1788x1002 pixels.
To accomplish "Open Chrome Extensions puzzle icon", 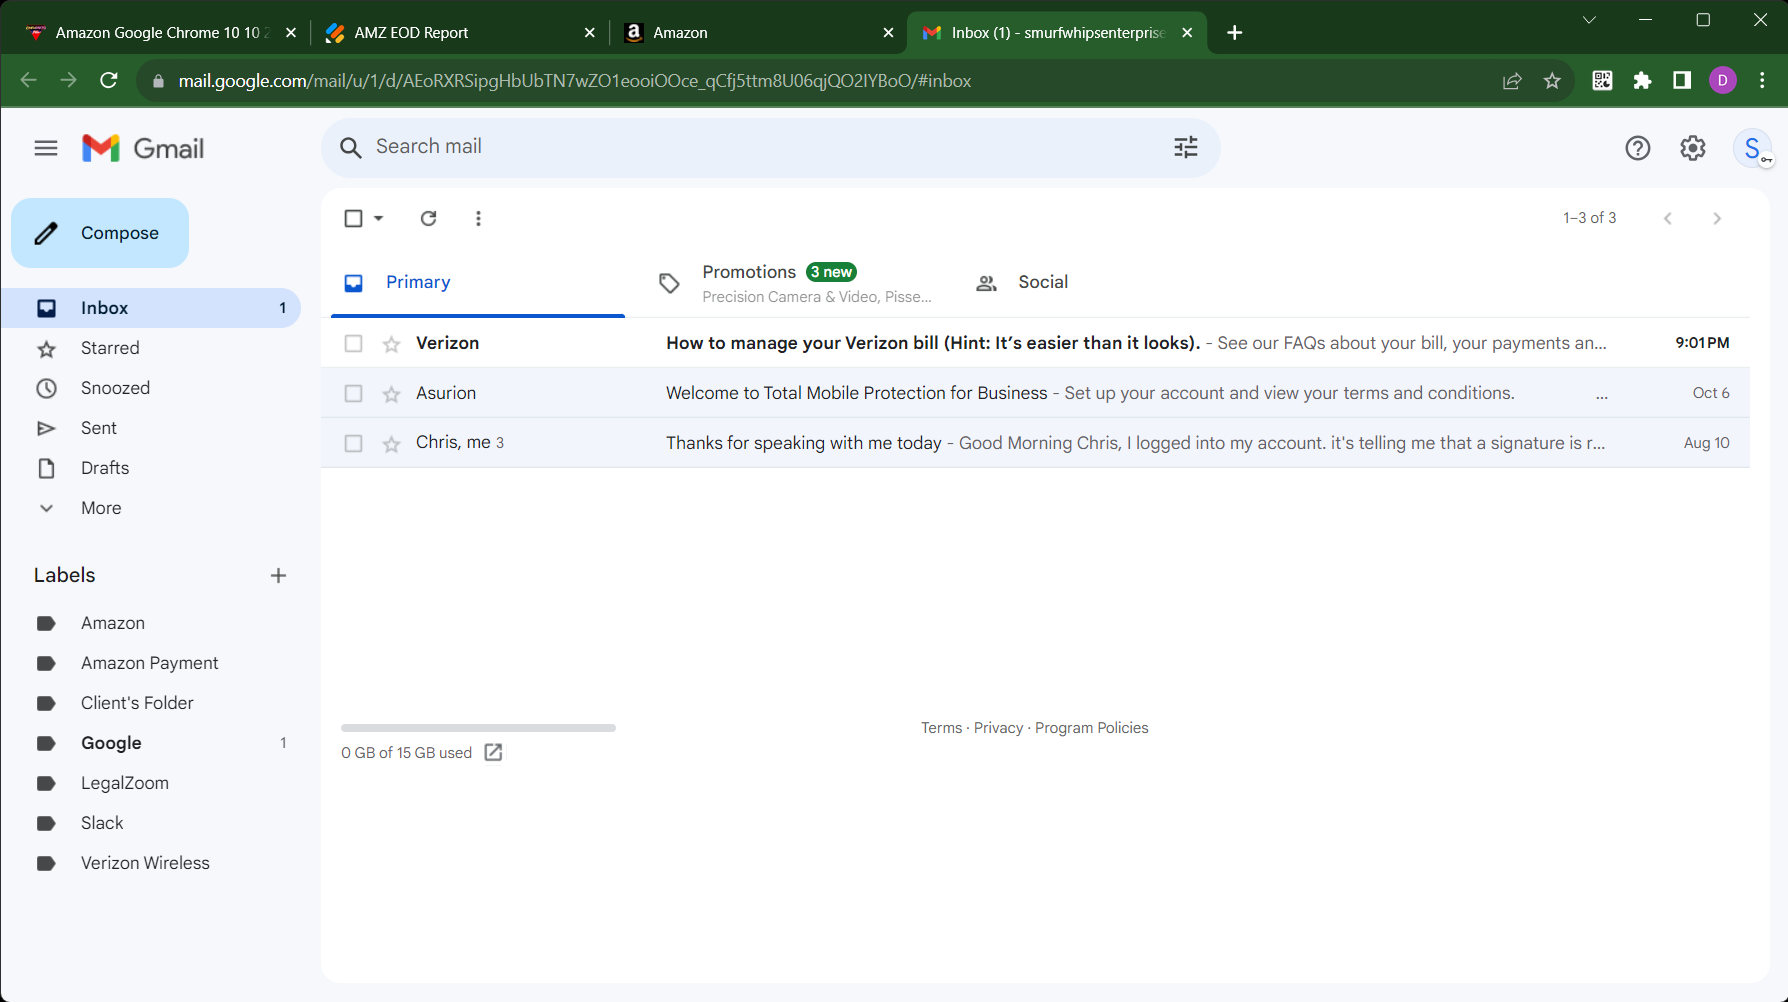I will tap(1642, 81).
